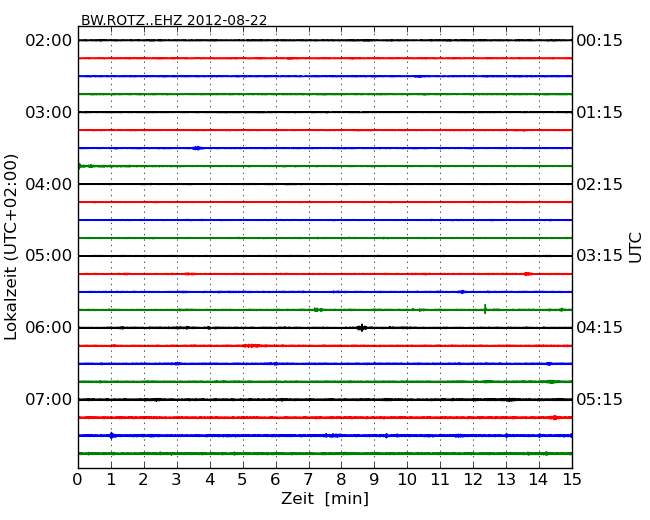650x520 pixels.
Task: Click the x-axis tick label 3
Action: coord(177,480)
